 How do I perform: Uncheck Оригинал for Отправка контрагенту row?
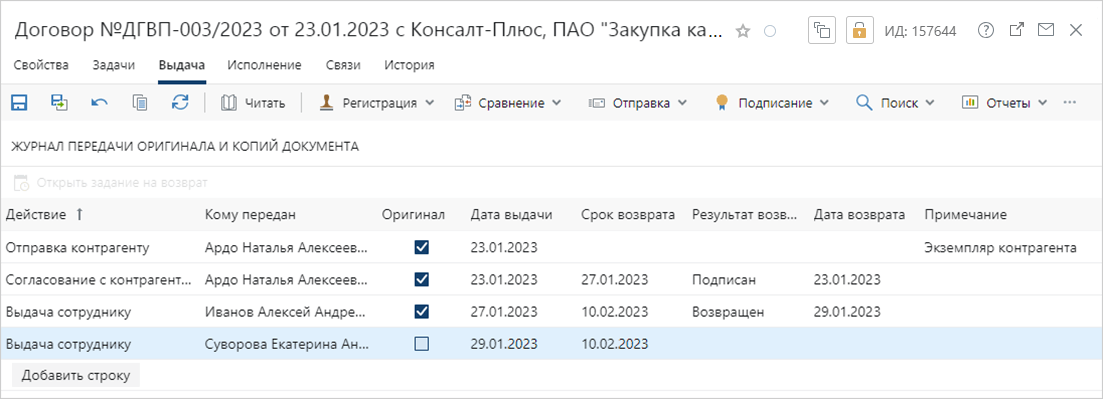(422, 247)
